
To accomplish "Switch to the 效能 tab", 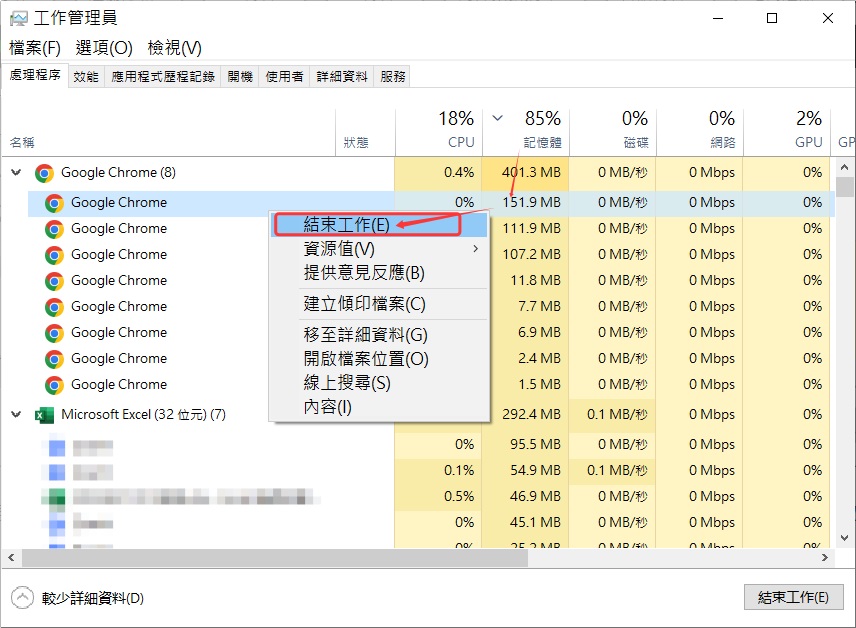I will (86, 76).
